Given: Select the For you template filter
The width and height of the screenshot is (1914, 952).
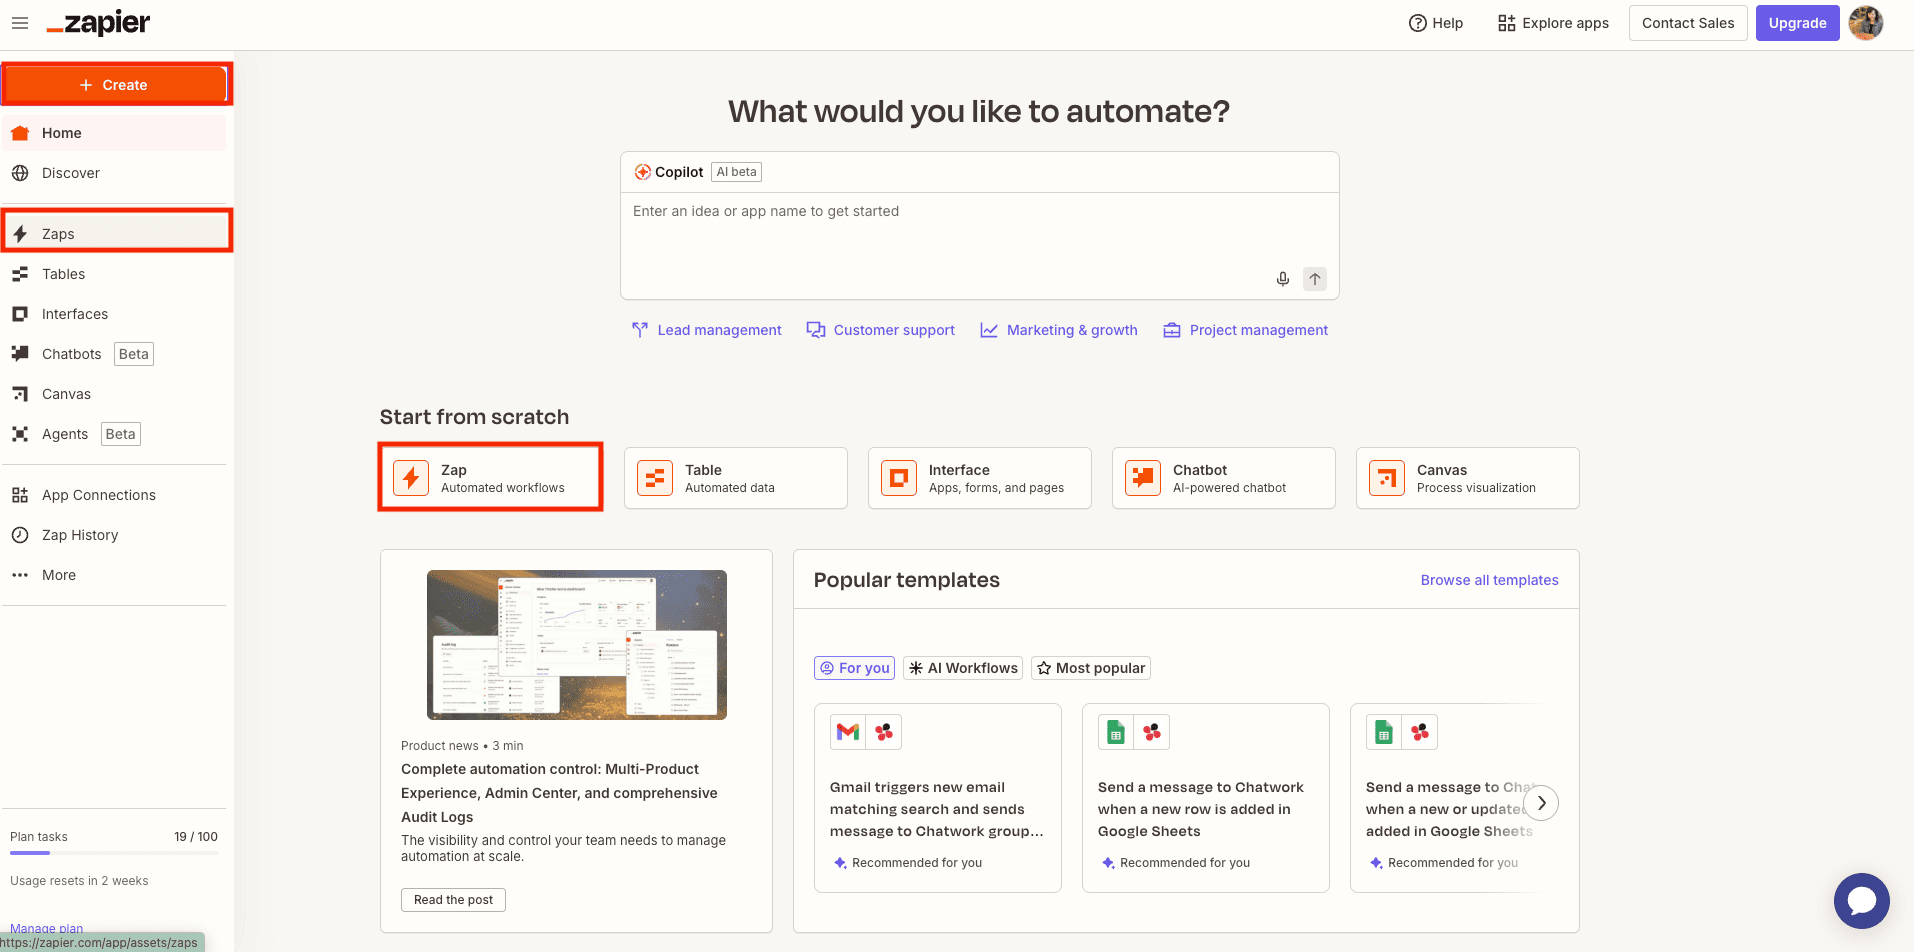Looking at the screenshot, I should 854,668.
